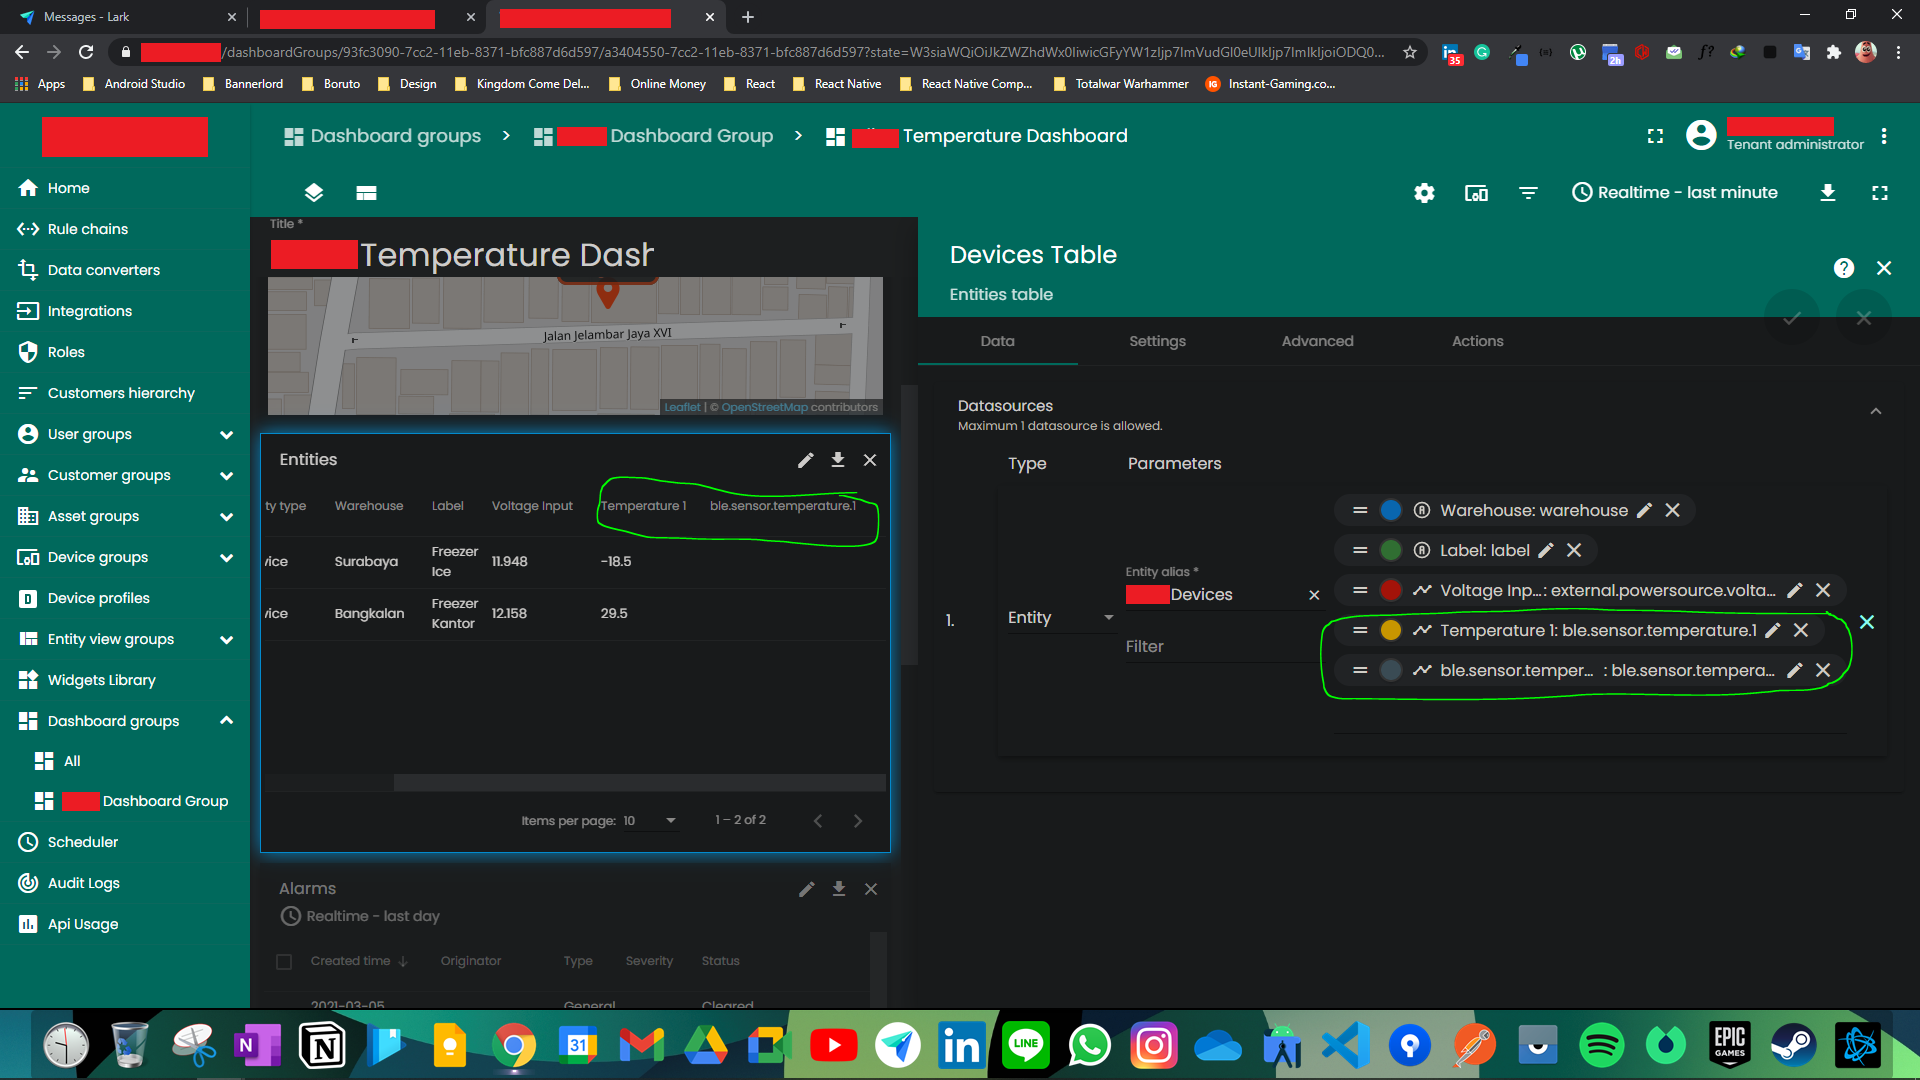Remove the Temperature 1 data key

point(1801,630)
